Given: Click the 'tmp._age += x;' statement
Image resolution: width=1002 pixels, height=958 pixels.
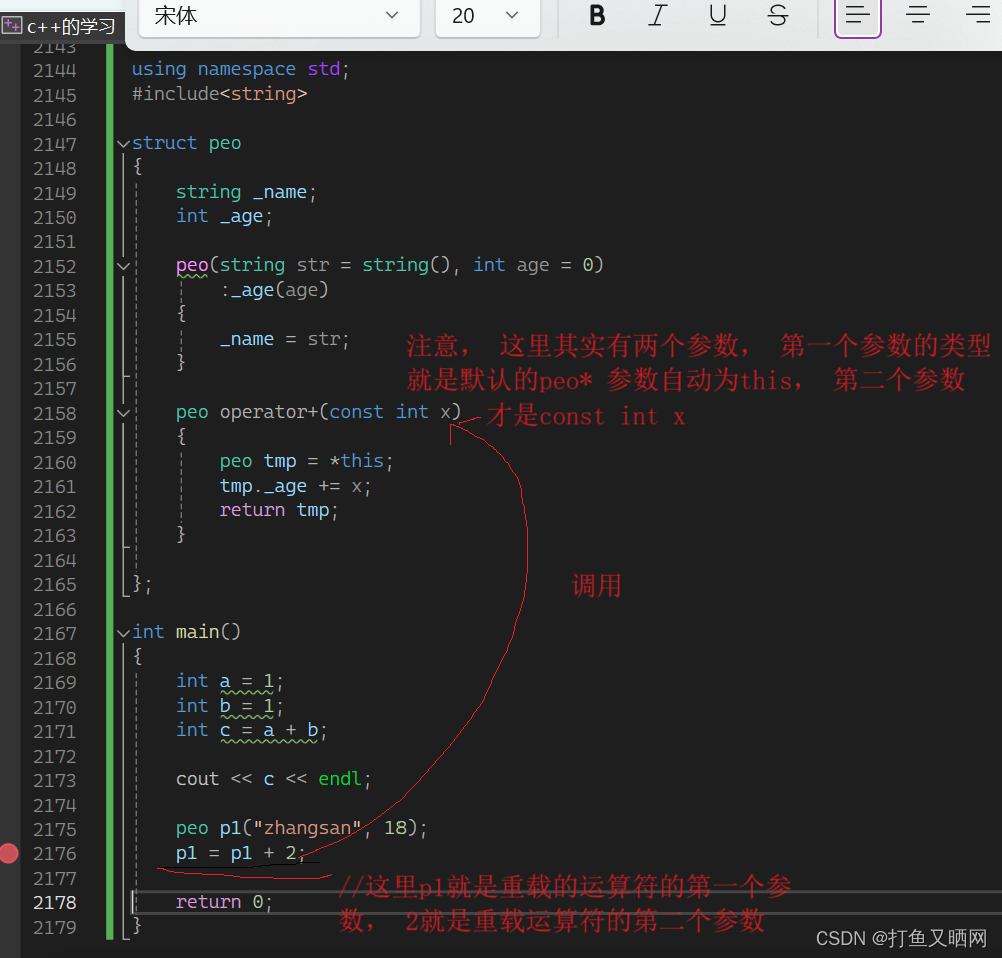Looking at the screenshot, I should [x=295, y=486].
